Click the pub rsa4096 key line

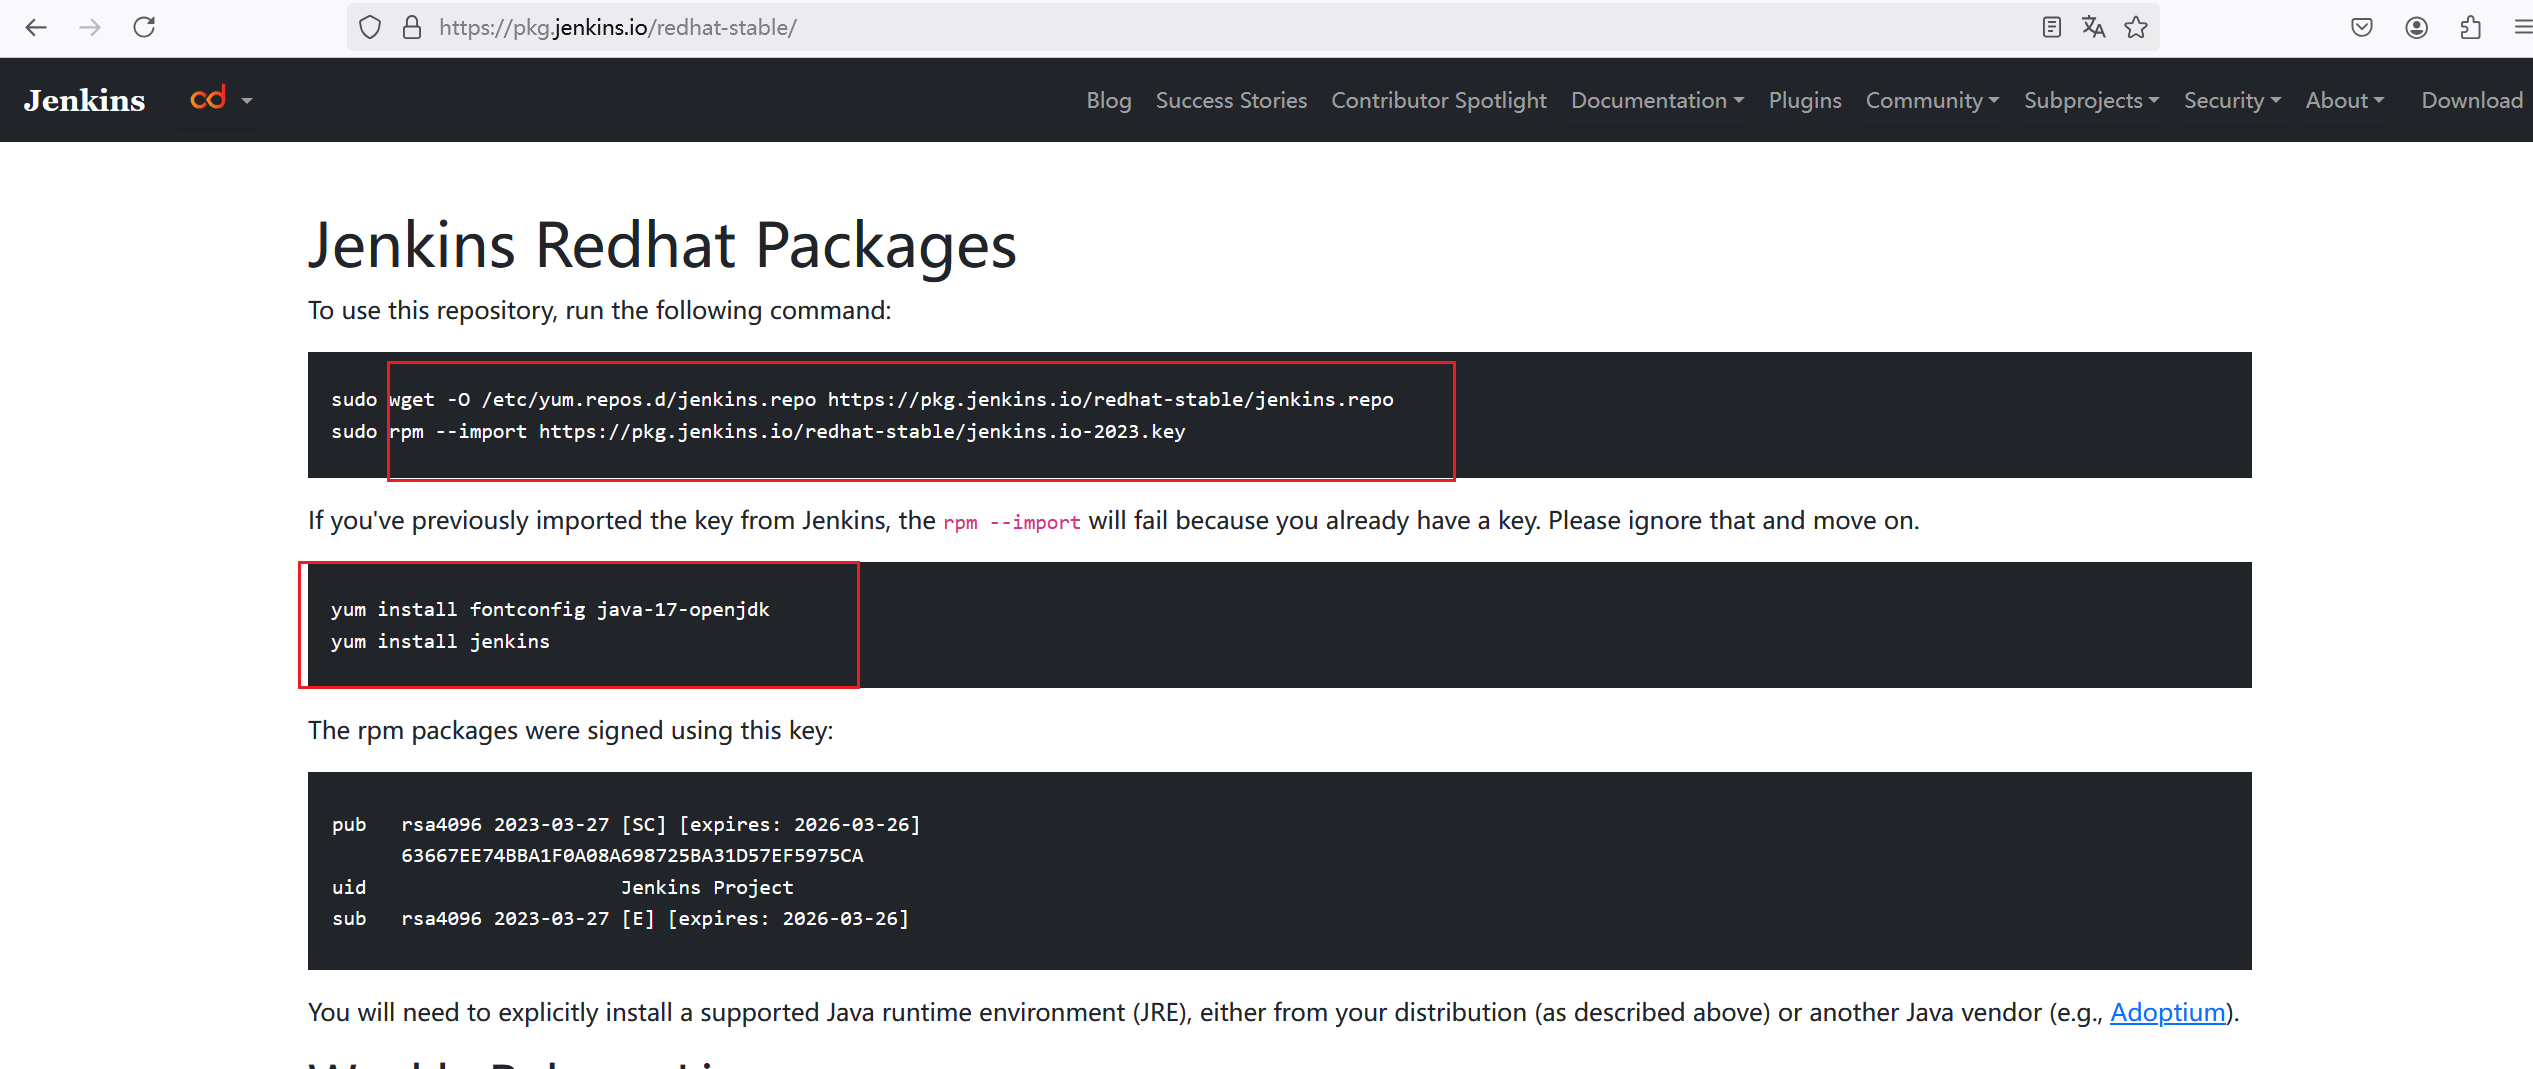pyautogui.click(x=626, y=824)
